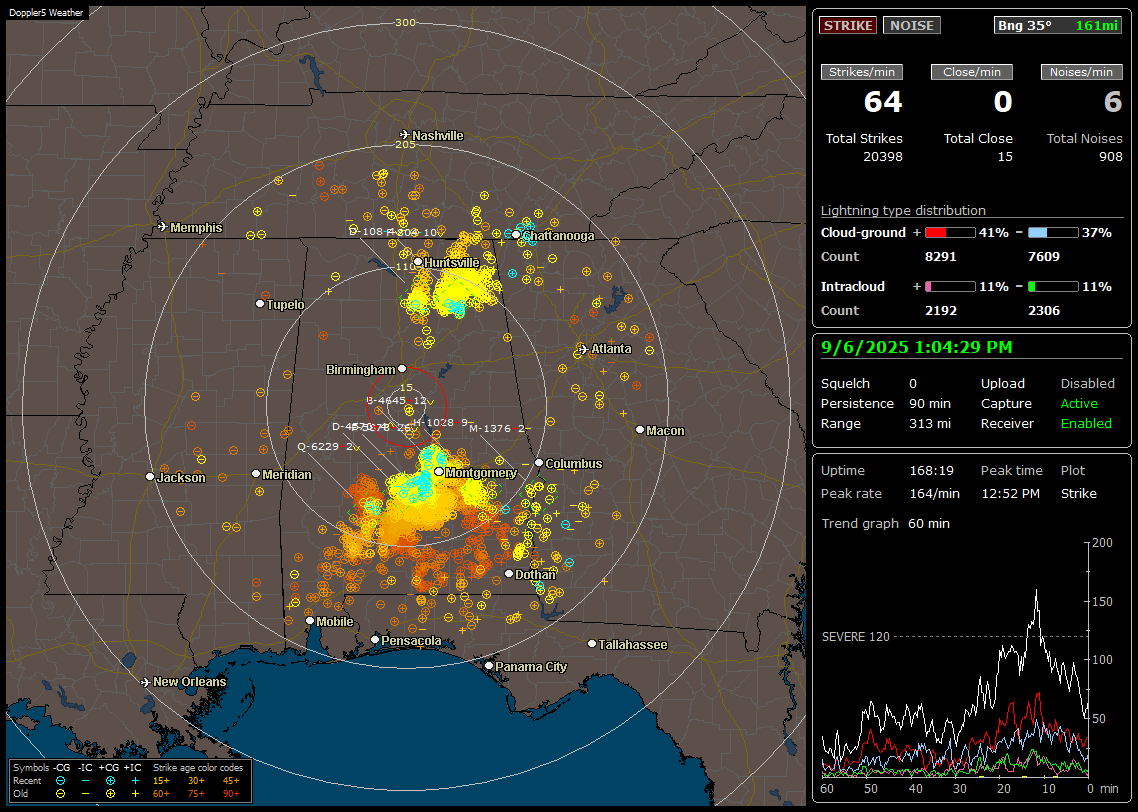Click the SEVERE 120 threshold label
This screenshot has height=812, width=1138.
point(855,636)
